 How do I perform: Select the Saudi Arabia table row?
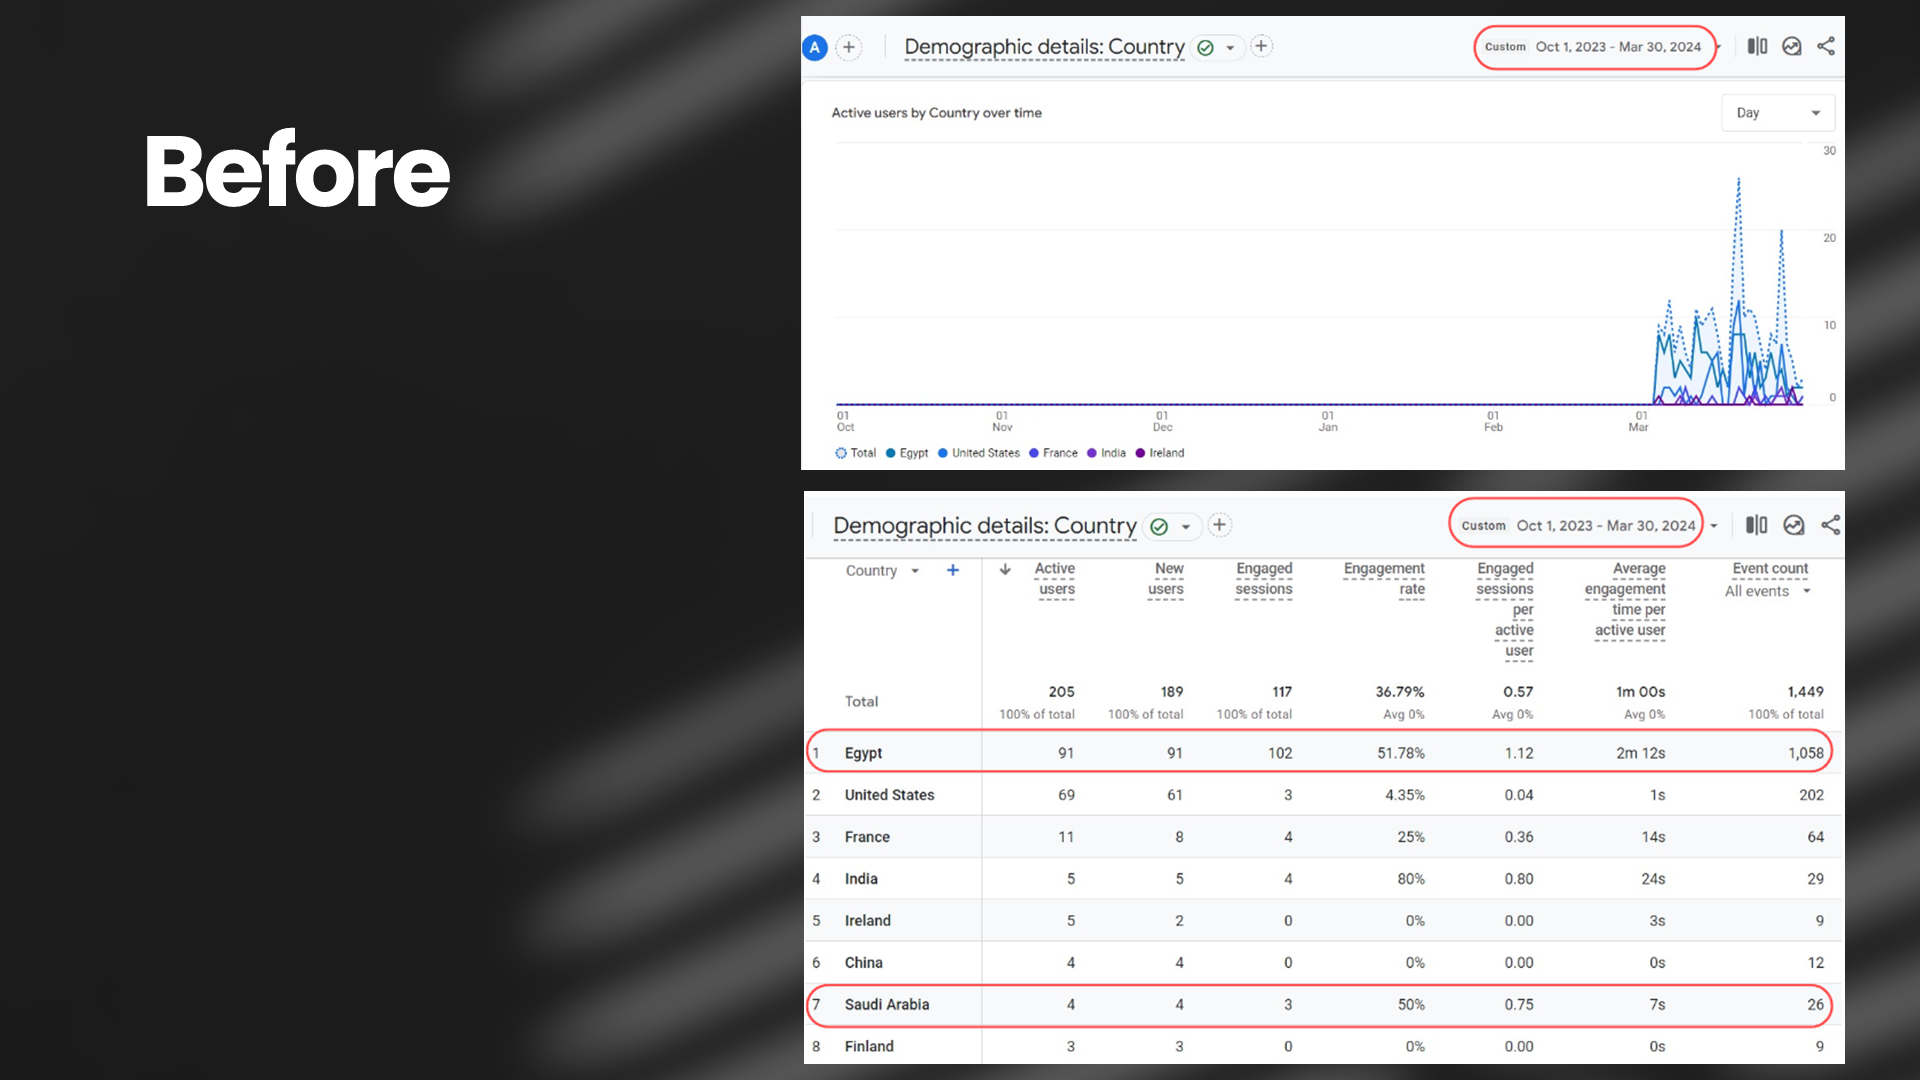click(887, 1004)
